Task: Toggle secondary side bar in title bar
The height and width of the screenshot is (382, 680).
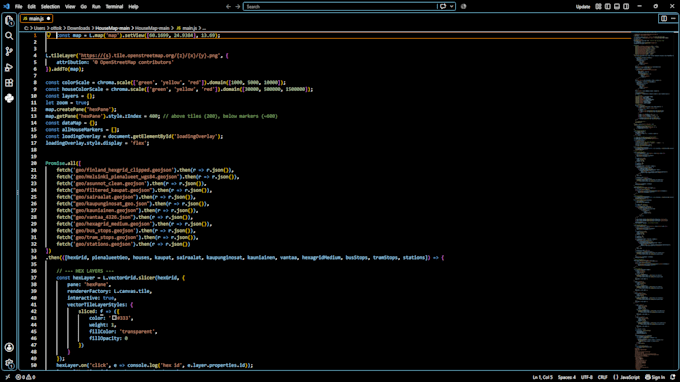Action: pos(626,7)
